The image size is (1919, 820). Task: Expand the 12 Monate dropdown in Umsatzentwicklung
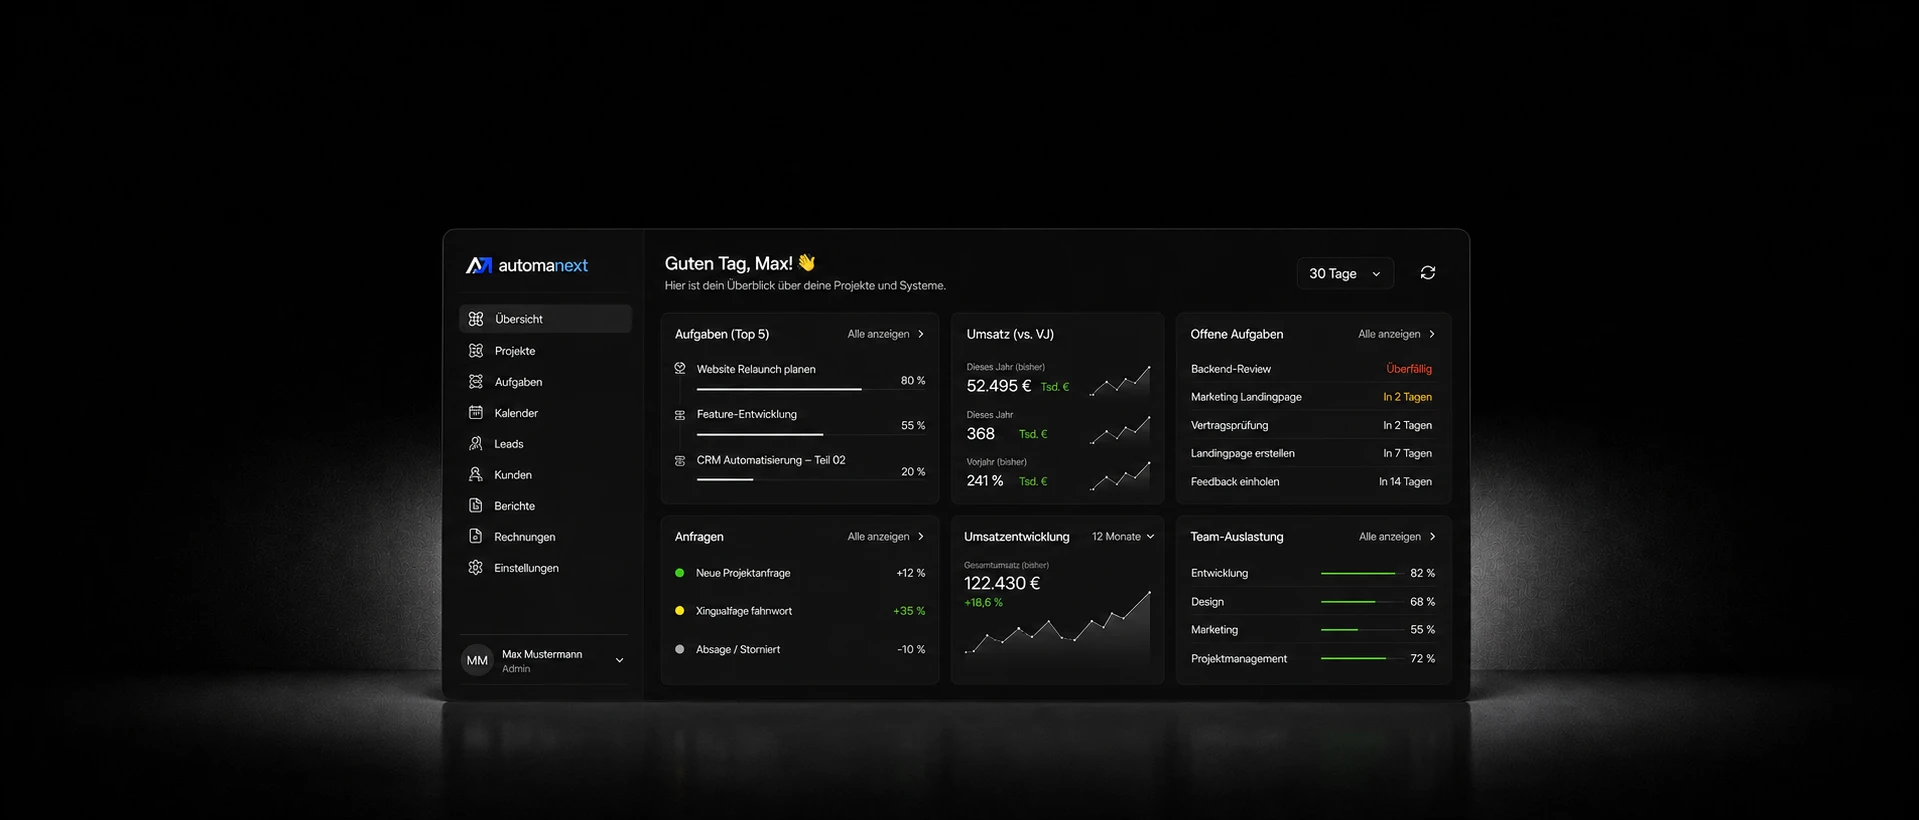click(1123, 537)
